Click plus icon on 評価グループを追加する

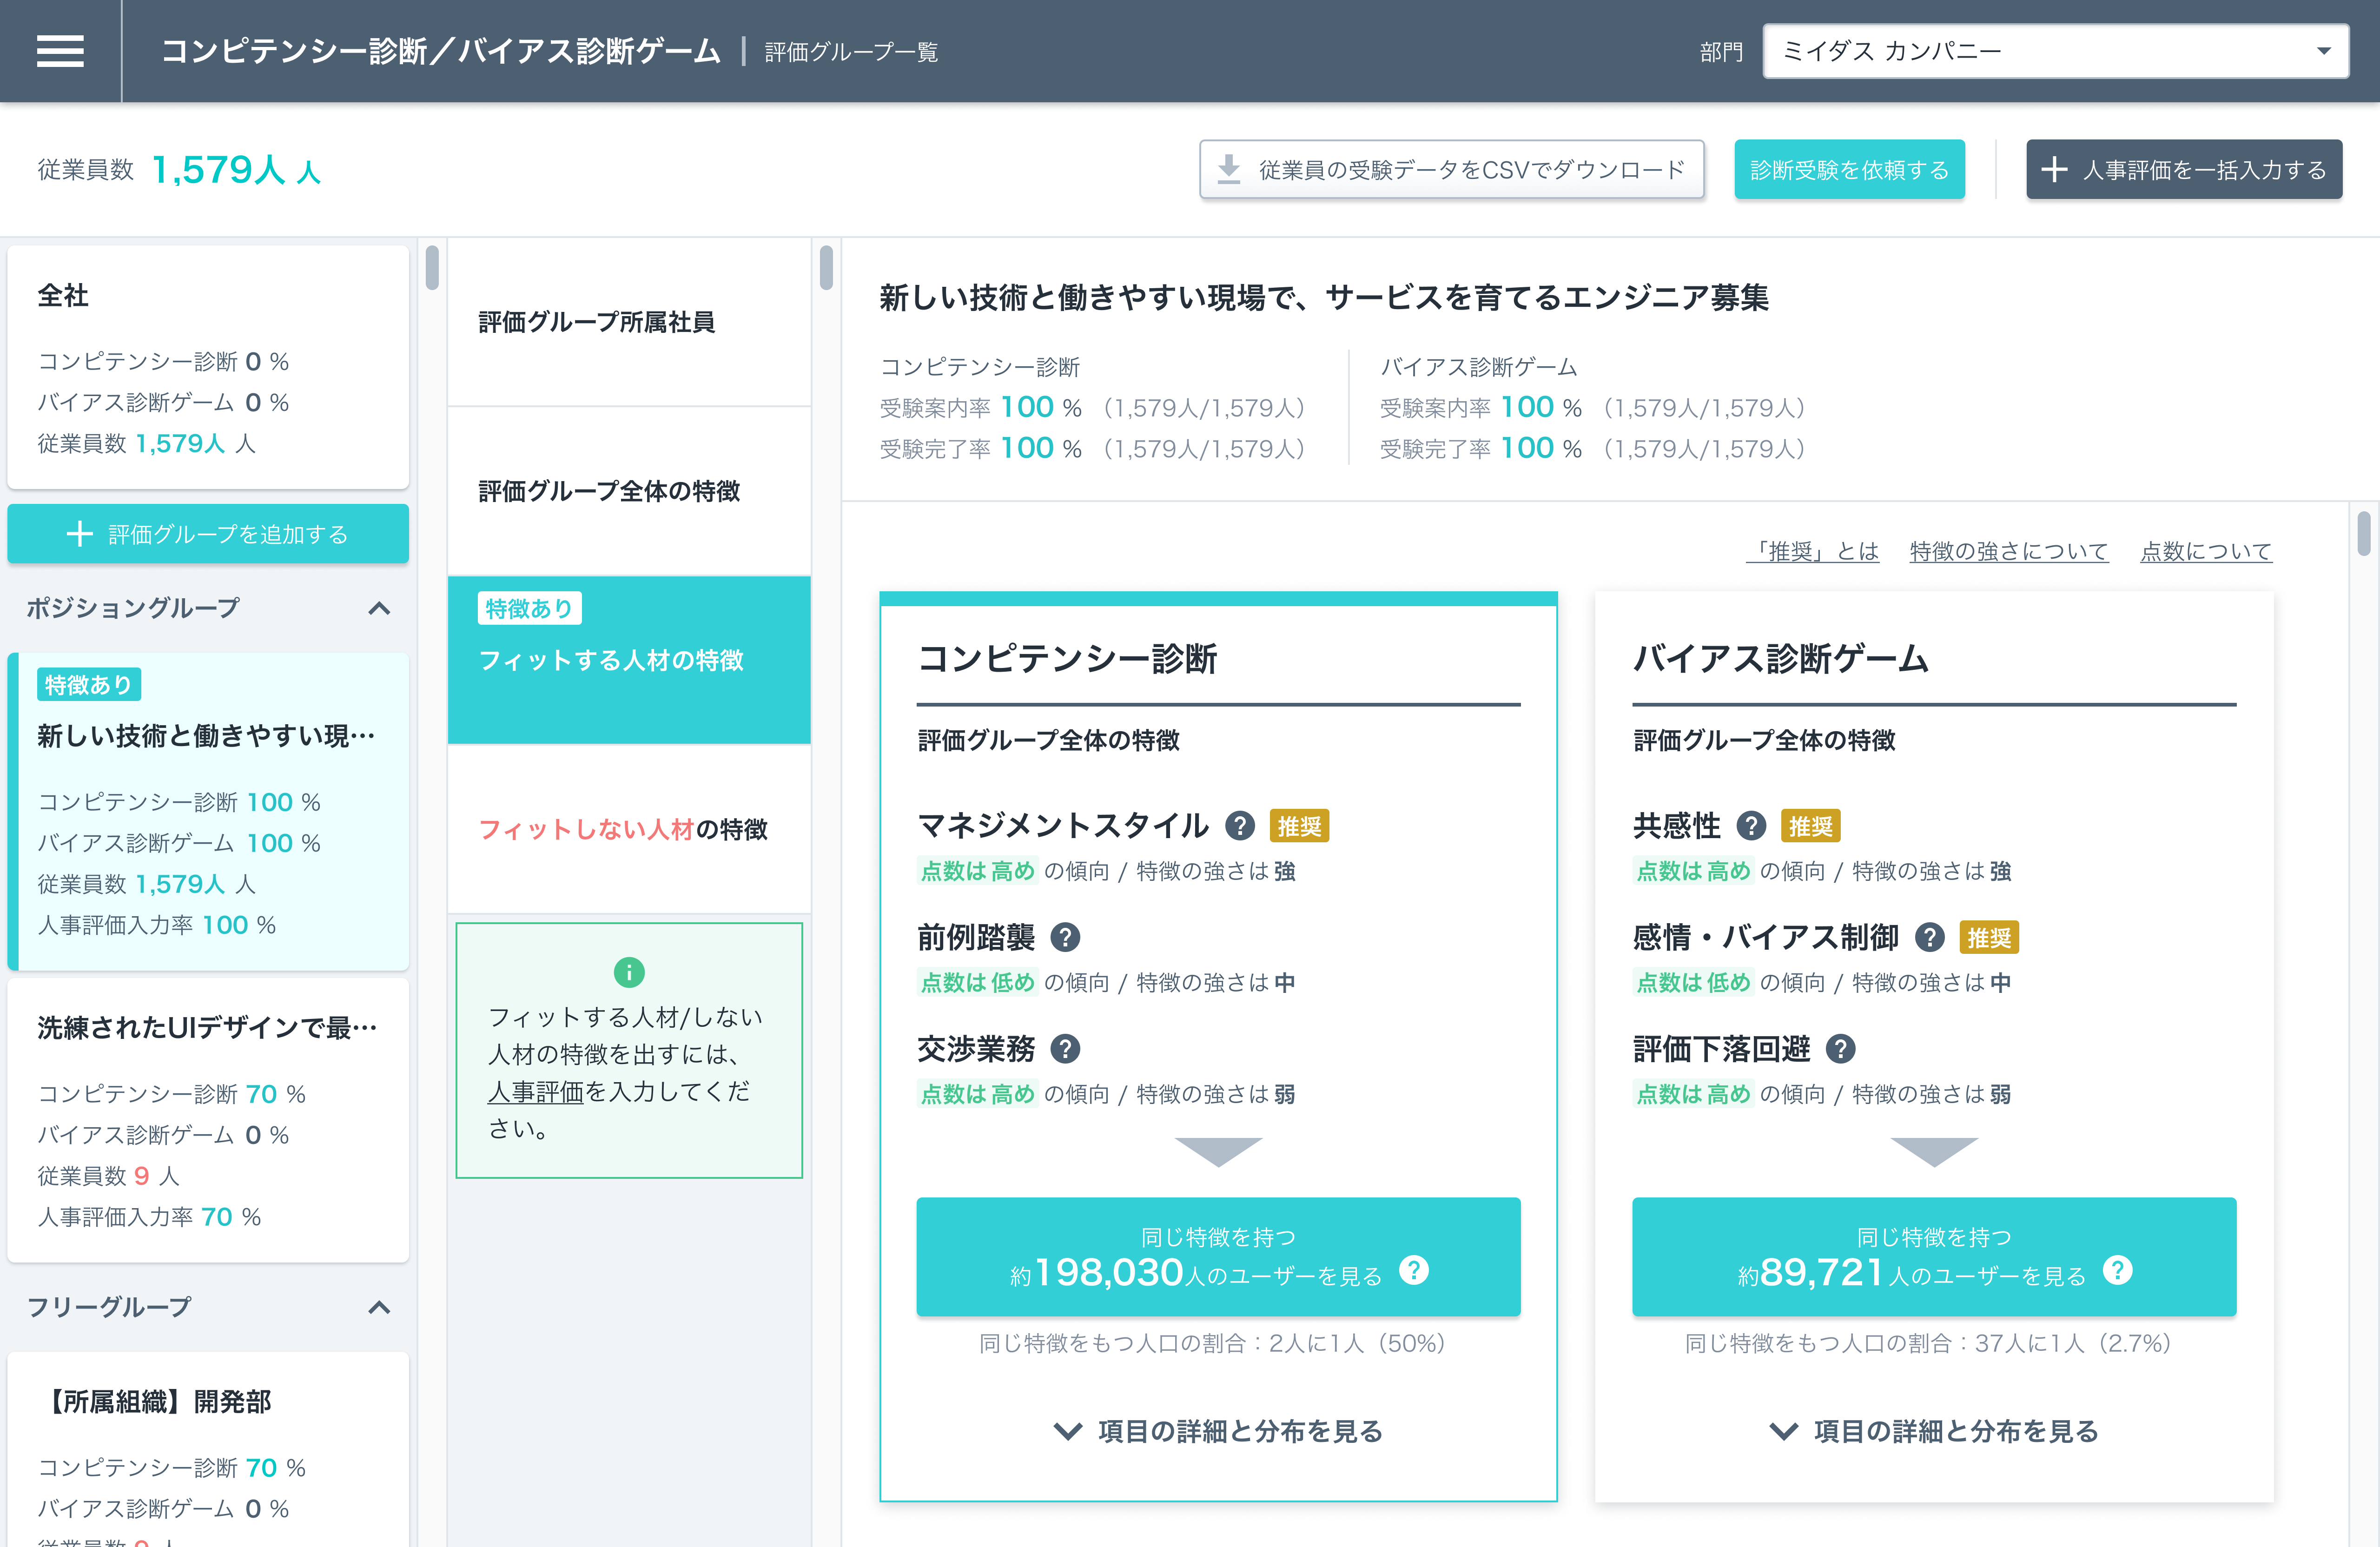coord(80,534)
